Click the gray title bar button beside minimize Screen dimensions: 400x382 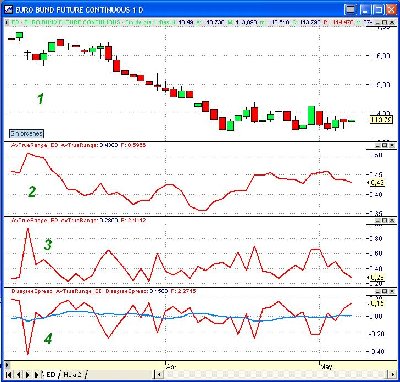350,10
